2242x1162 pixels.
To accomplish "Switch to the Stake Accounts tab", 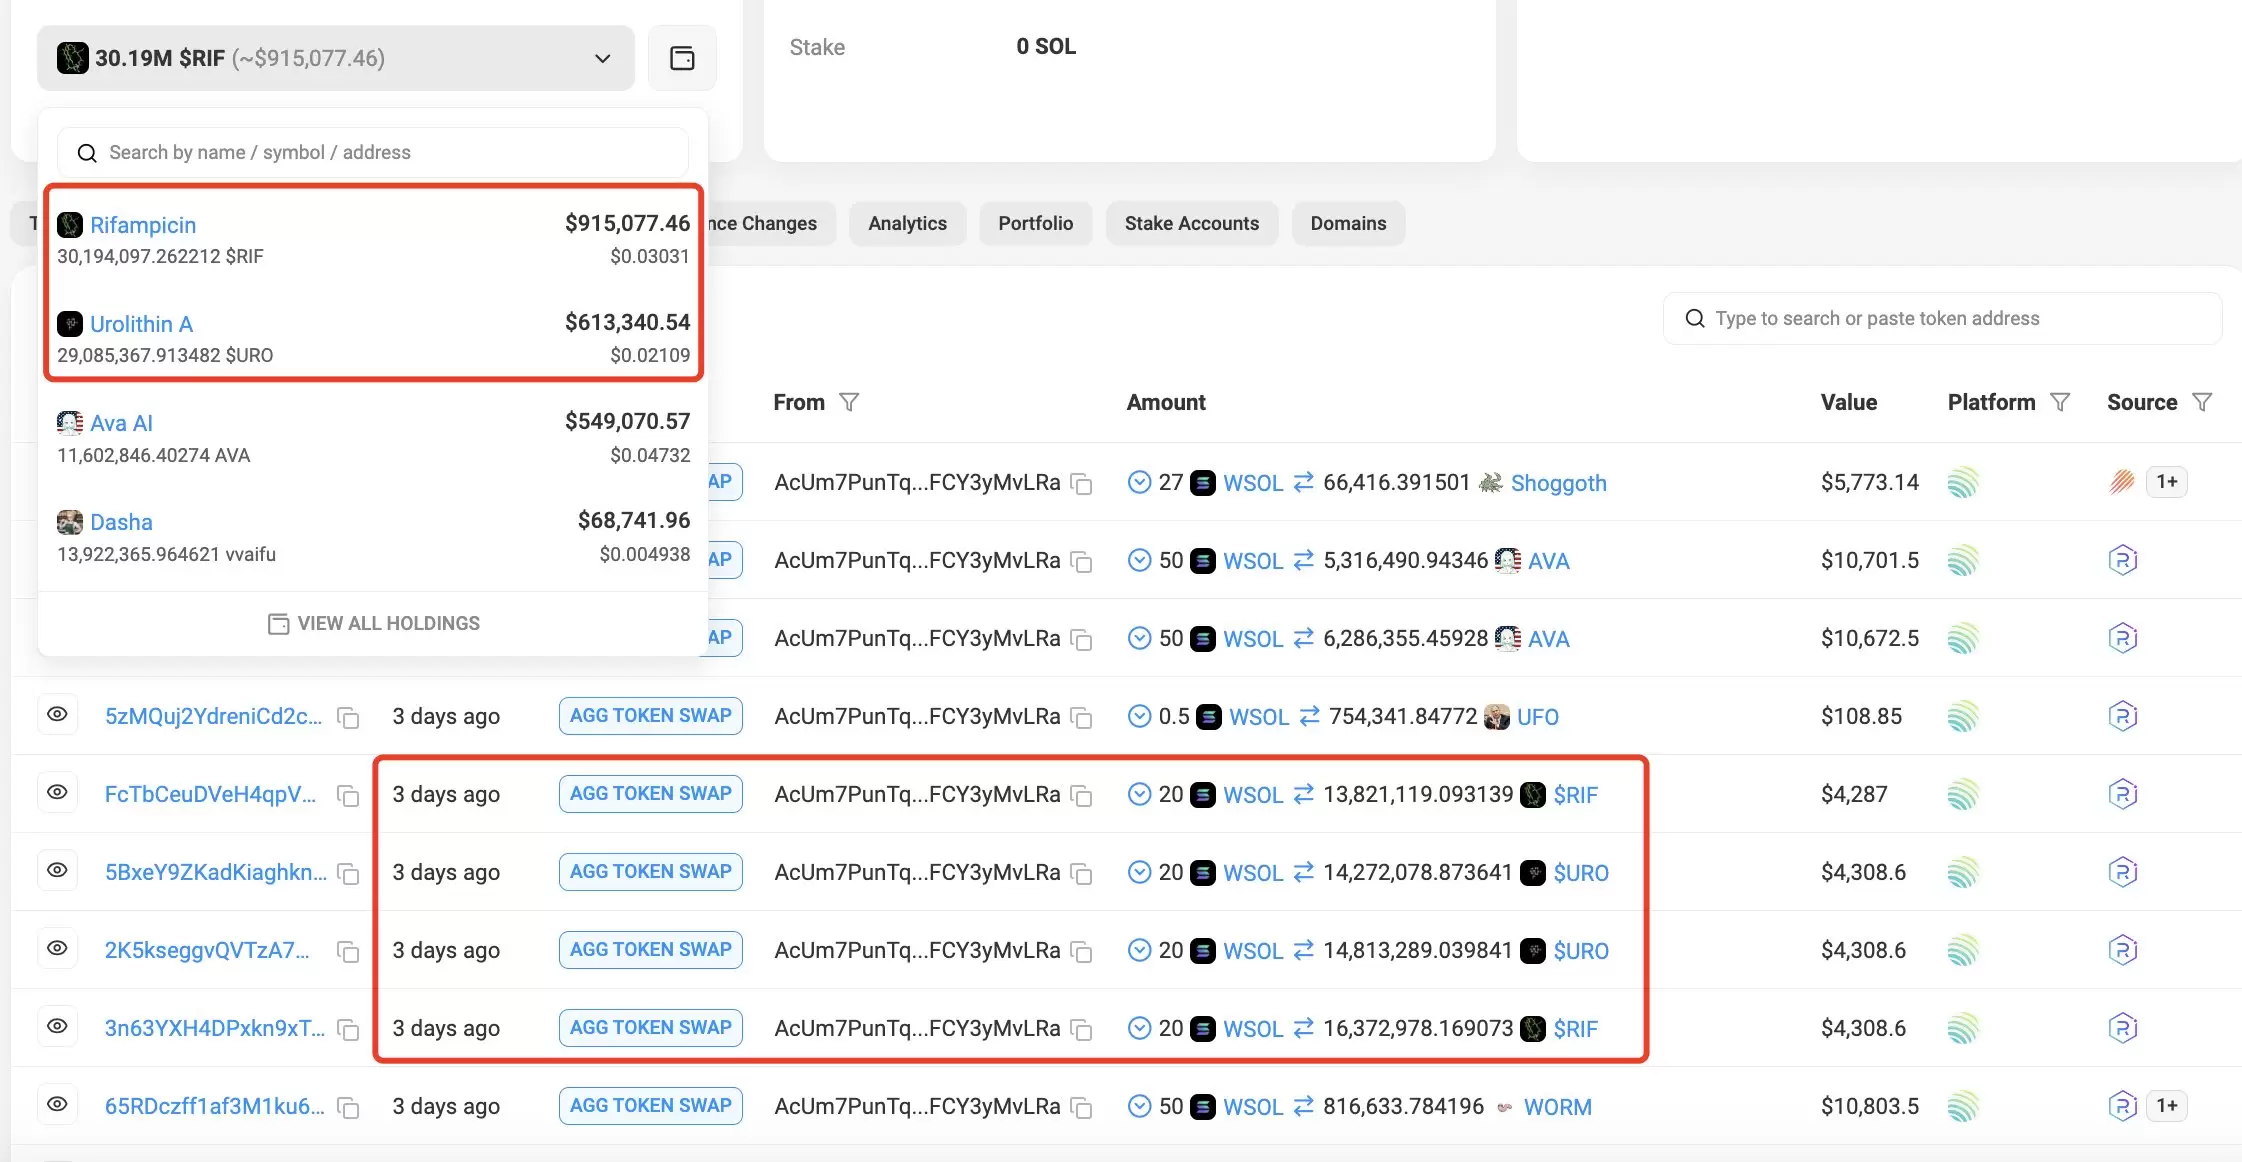I will [x=1191, y=223].
